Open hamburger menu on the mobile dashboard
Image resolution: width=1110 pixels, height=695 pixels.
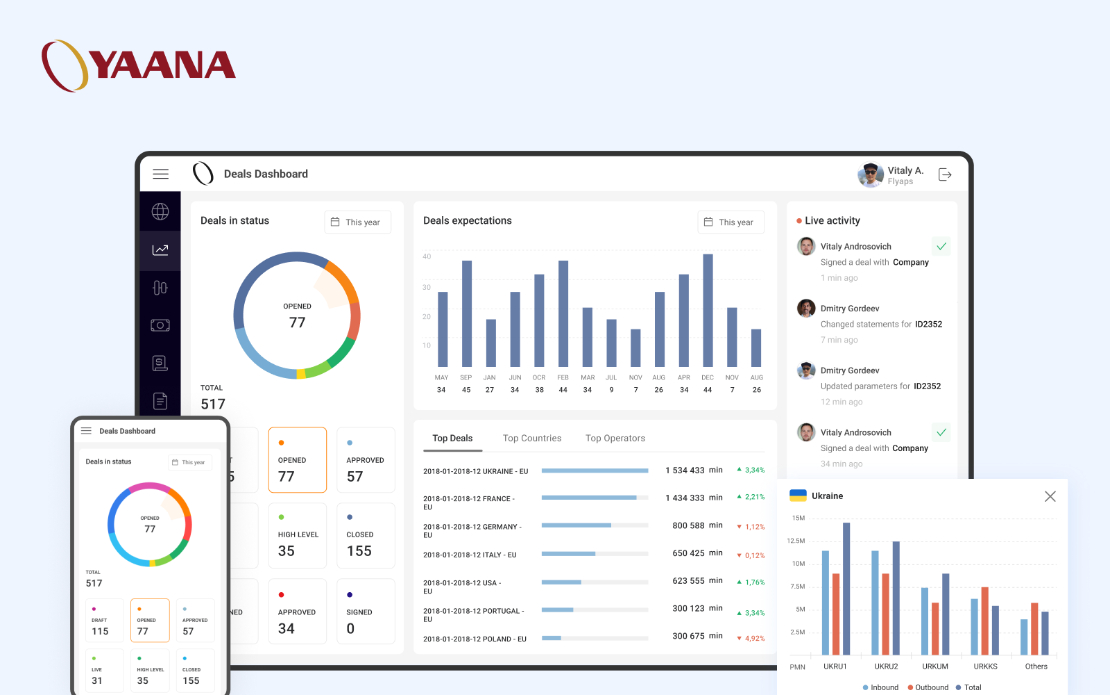click(86, 430)
